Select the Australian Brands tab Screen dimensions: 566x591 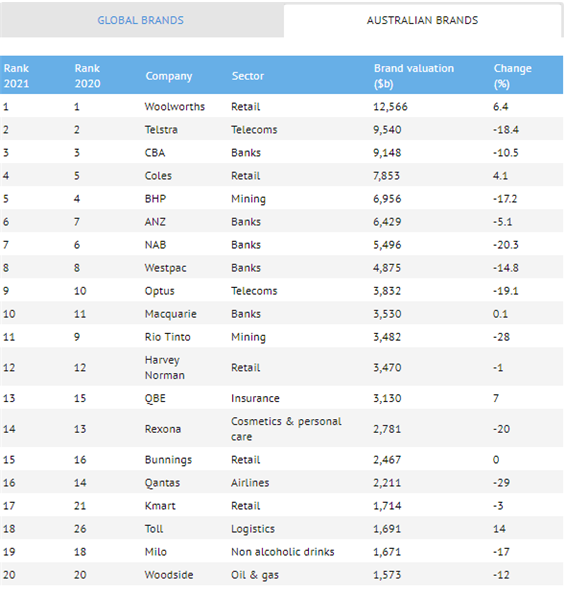(x=422, y=20)
